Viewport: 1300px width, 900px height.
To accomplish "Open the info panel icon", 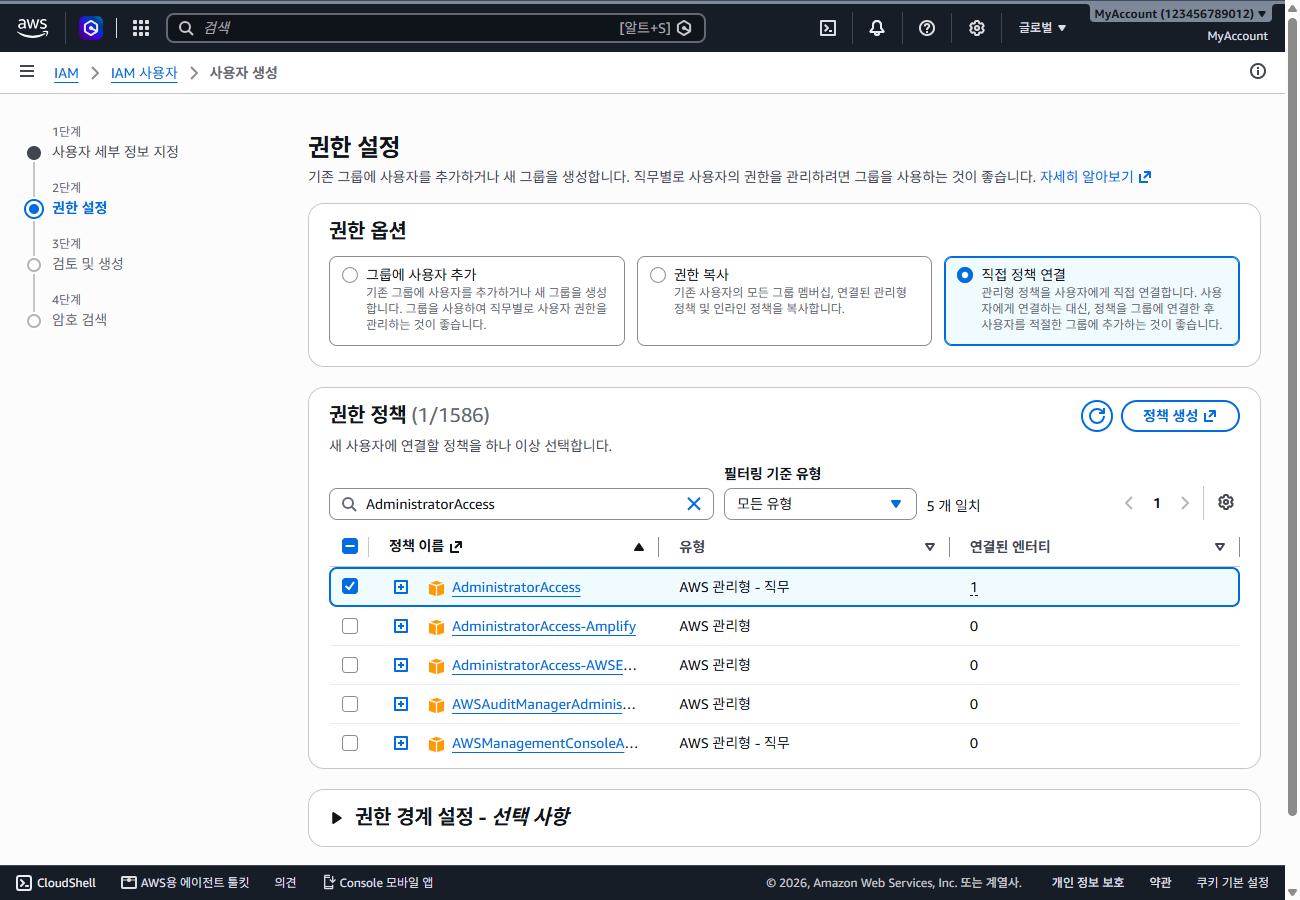I will (x=1258, y=71).
